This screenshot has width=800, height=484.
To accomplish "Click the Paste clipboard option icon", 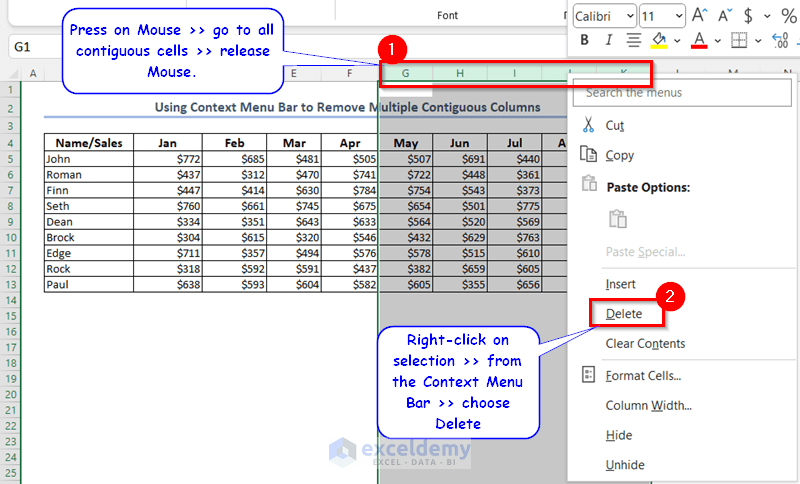I will pos(618,219).
